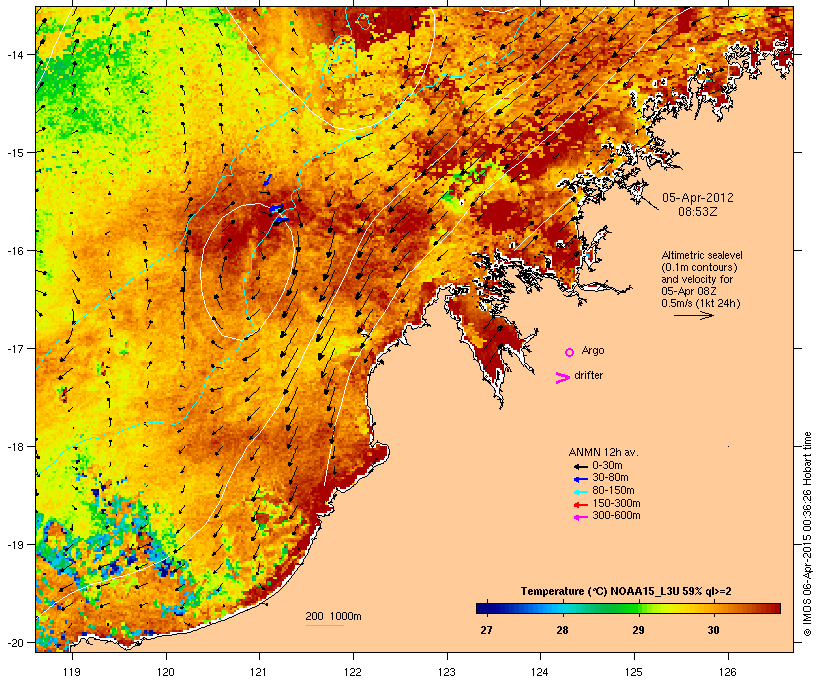Click the vertical IMOS copyright timestamp text
The width and height of the screenshot is (820, 680).
coord(807,534)
